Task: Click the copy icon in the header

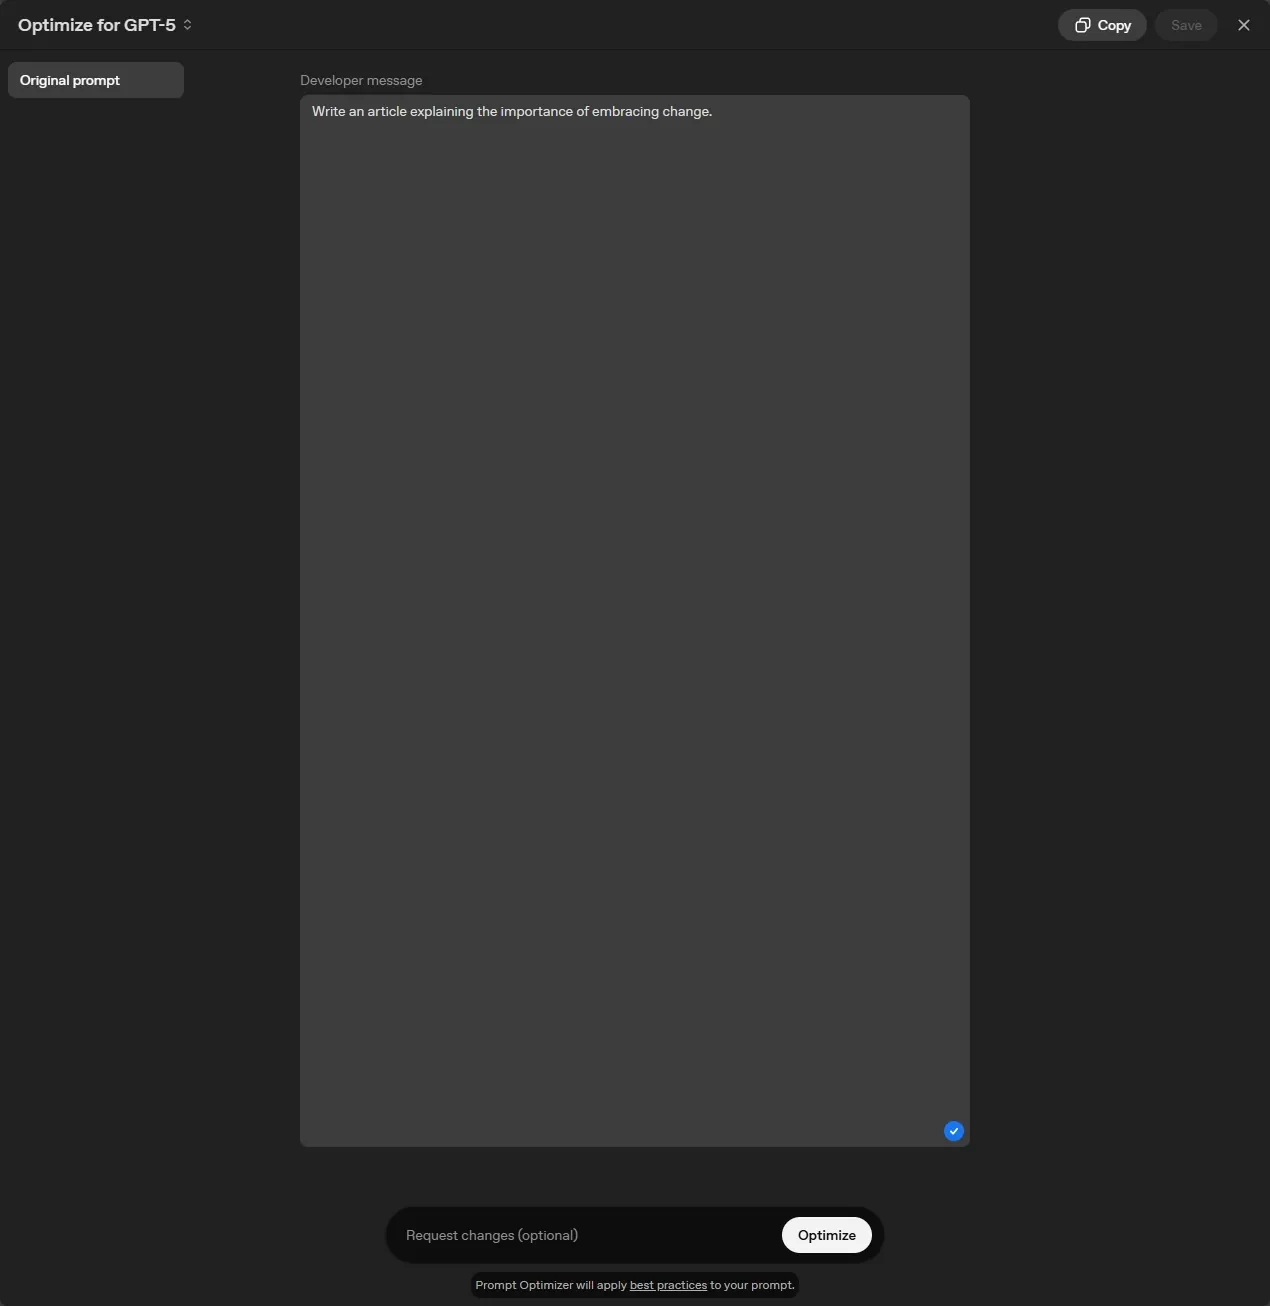Action: tap(1082, 25)
